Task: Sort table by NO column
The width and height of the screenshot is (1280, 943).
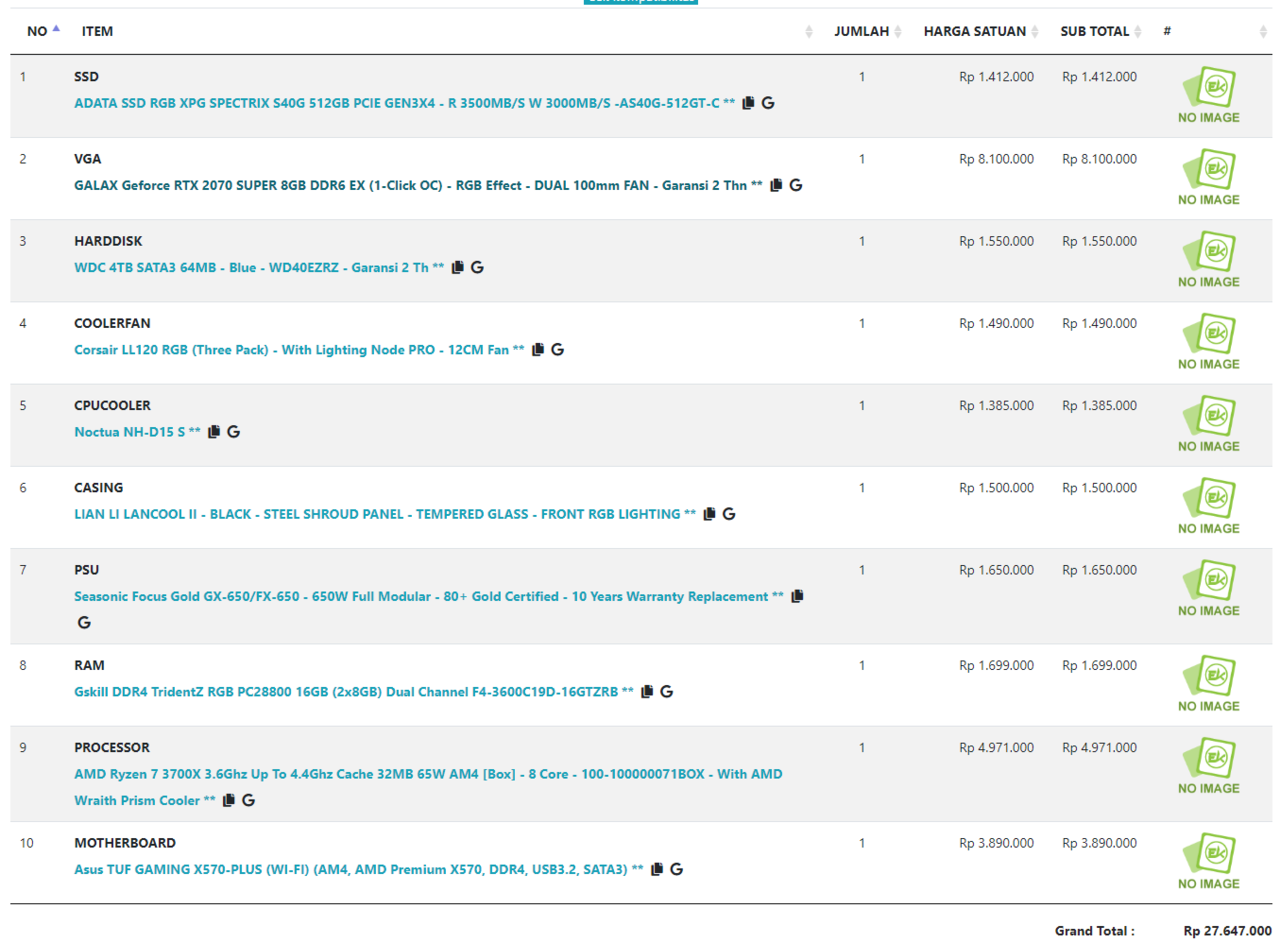Action: (x=40, y=31)
